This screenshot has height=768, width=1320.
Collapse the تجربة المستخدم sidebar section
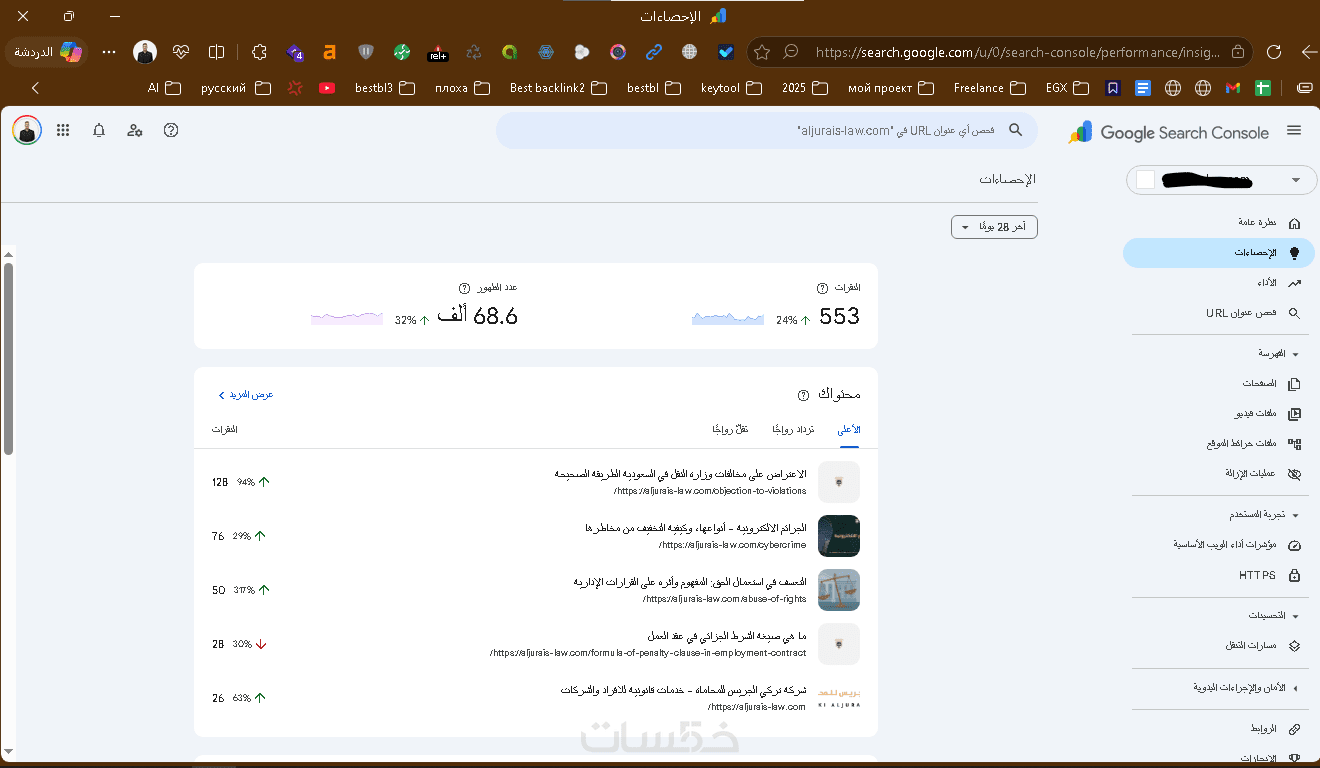coord(1296,515)
